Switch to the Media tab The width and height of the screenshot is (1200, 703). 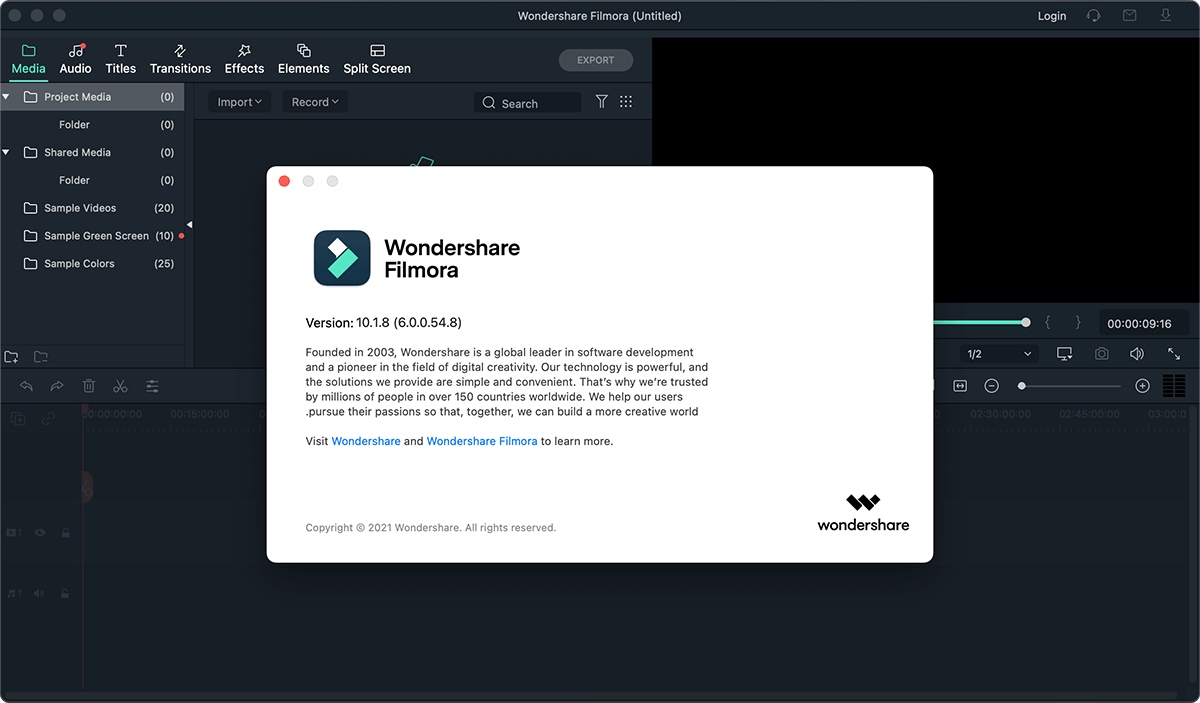click(x=28, y=60)
